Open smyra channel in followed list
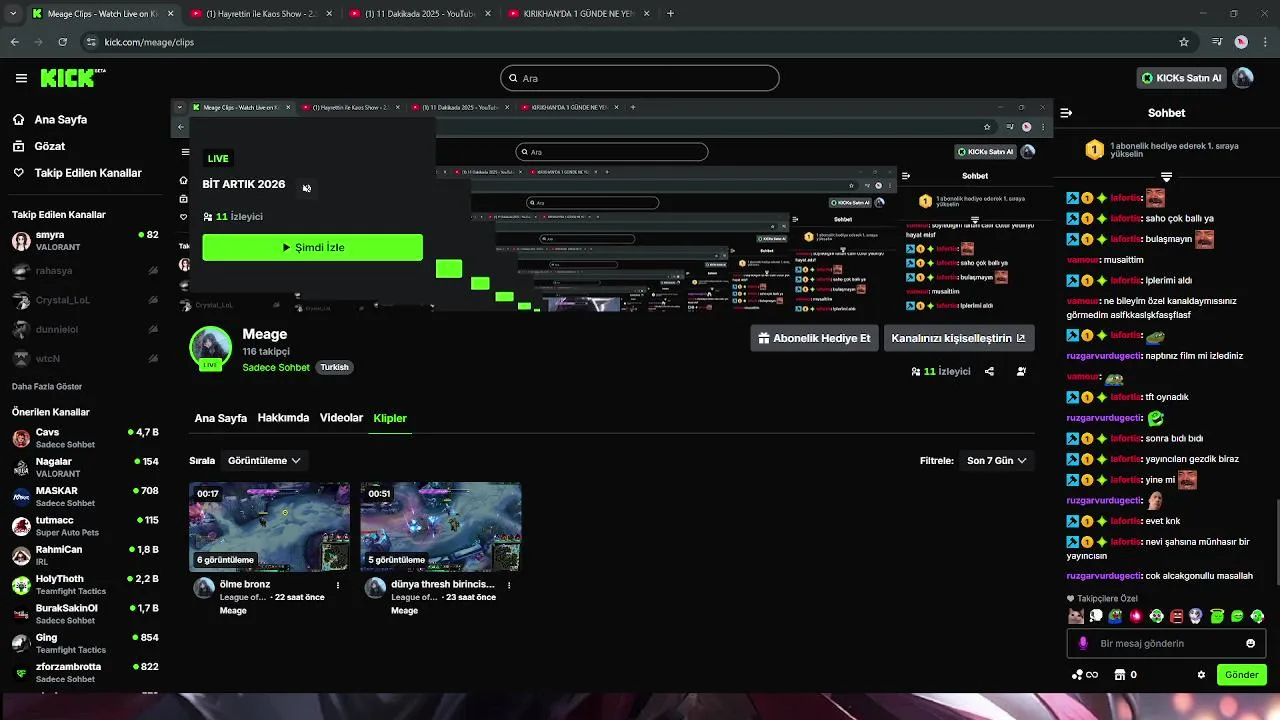 coord(85,241)
